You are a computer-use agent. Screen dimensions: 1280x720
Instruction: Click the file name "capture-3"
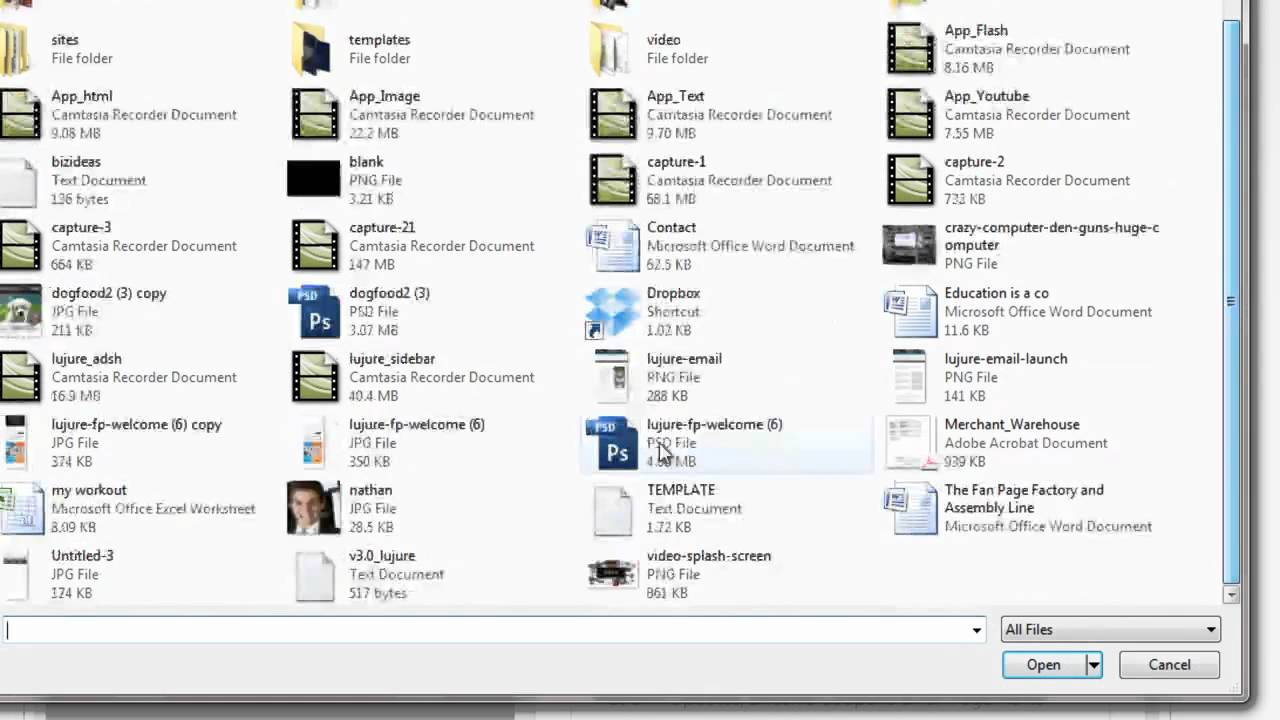click(82, 228)
